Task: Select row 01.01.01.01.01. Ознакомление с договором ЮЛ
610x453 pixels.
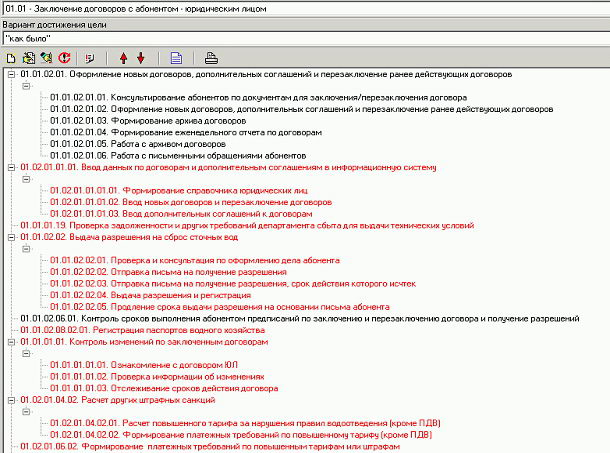Action: click(144, 365)
